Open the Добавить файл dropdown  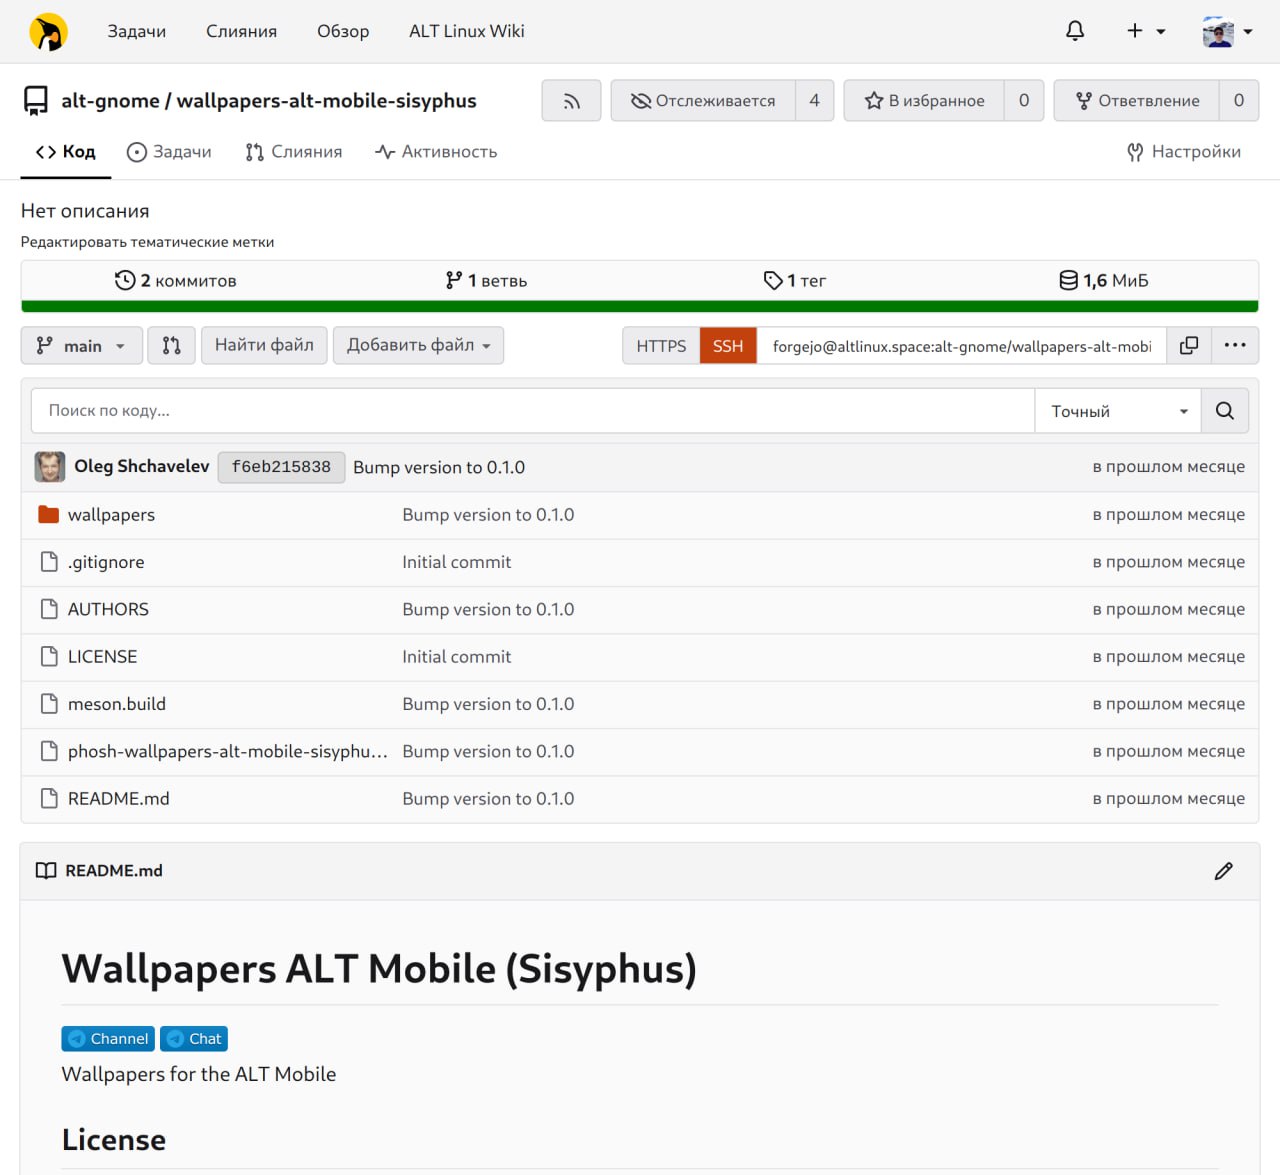pos(418,346)
